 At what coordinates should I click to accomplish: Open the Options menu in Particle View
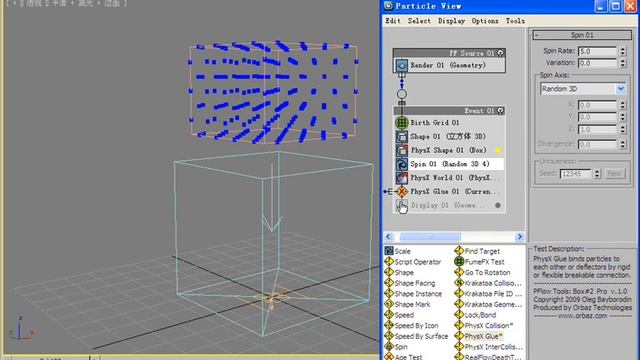click(485, 21)
